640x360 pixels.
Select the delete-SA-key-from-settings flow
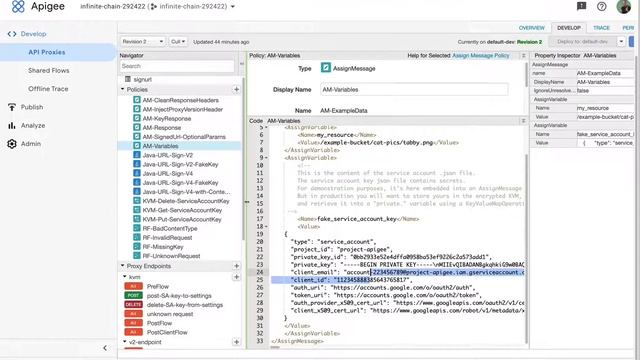tap(184, 305)
